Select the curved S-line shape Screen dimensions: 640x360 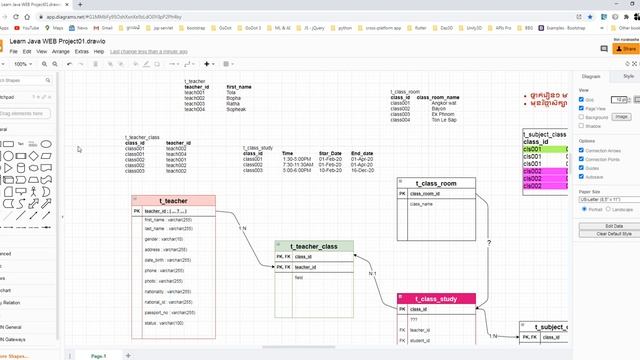(x=21, y=203)
